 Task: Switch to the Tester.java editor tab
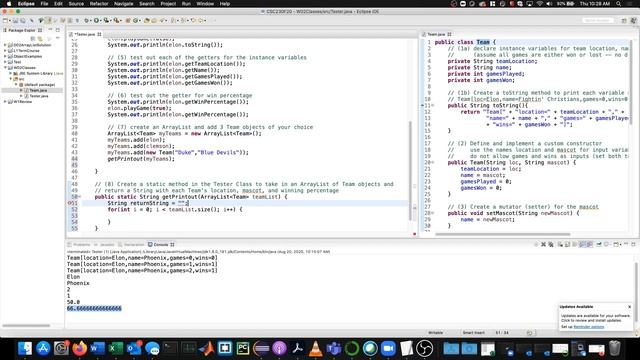85,34
